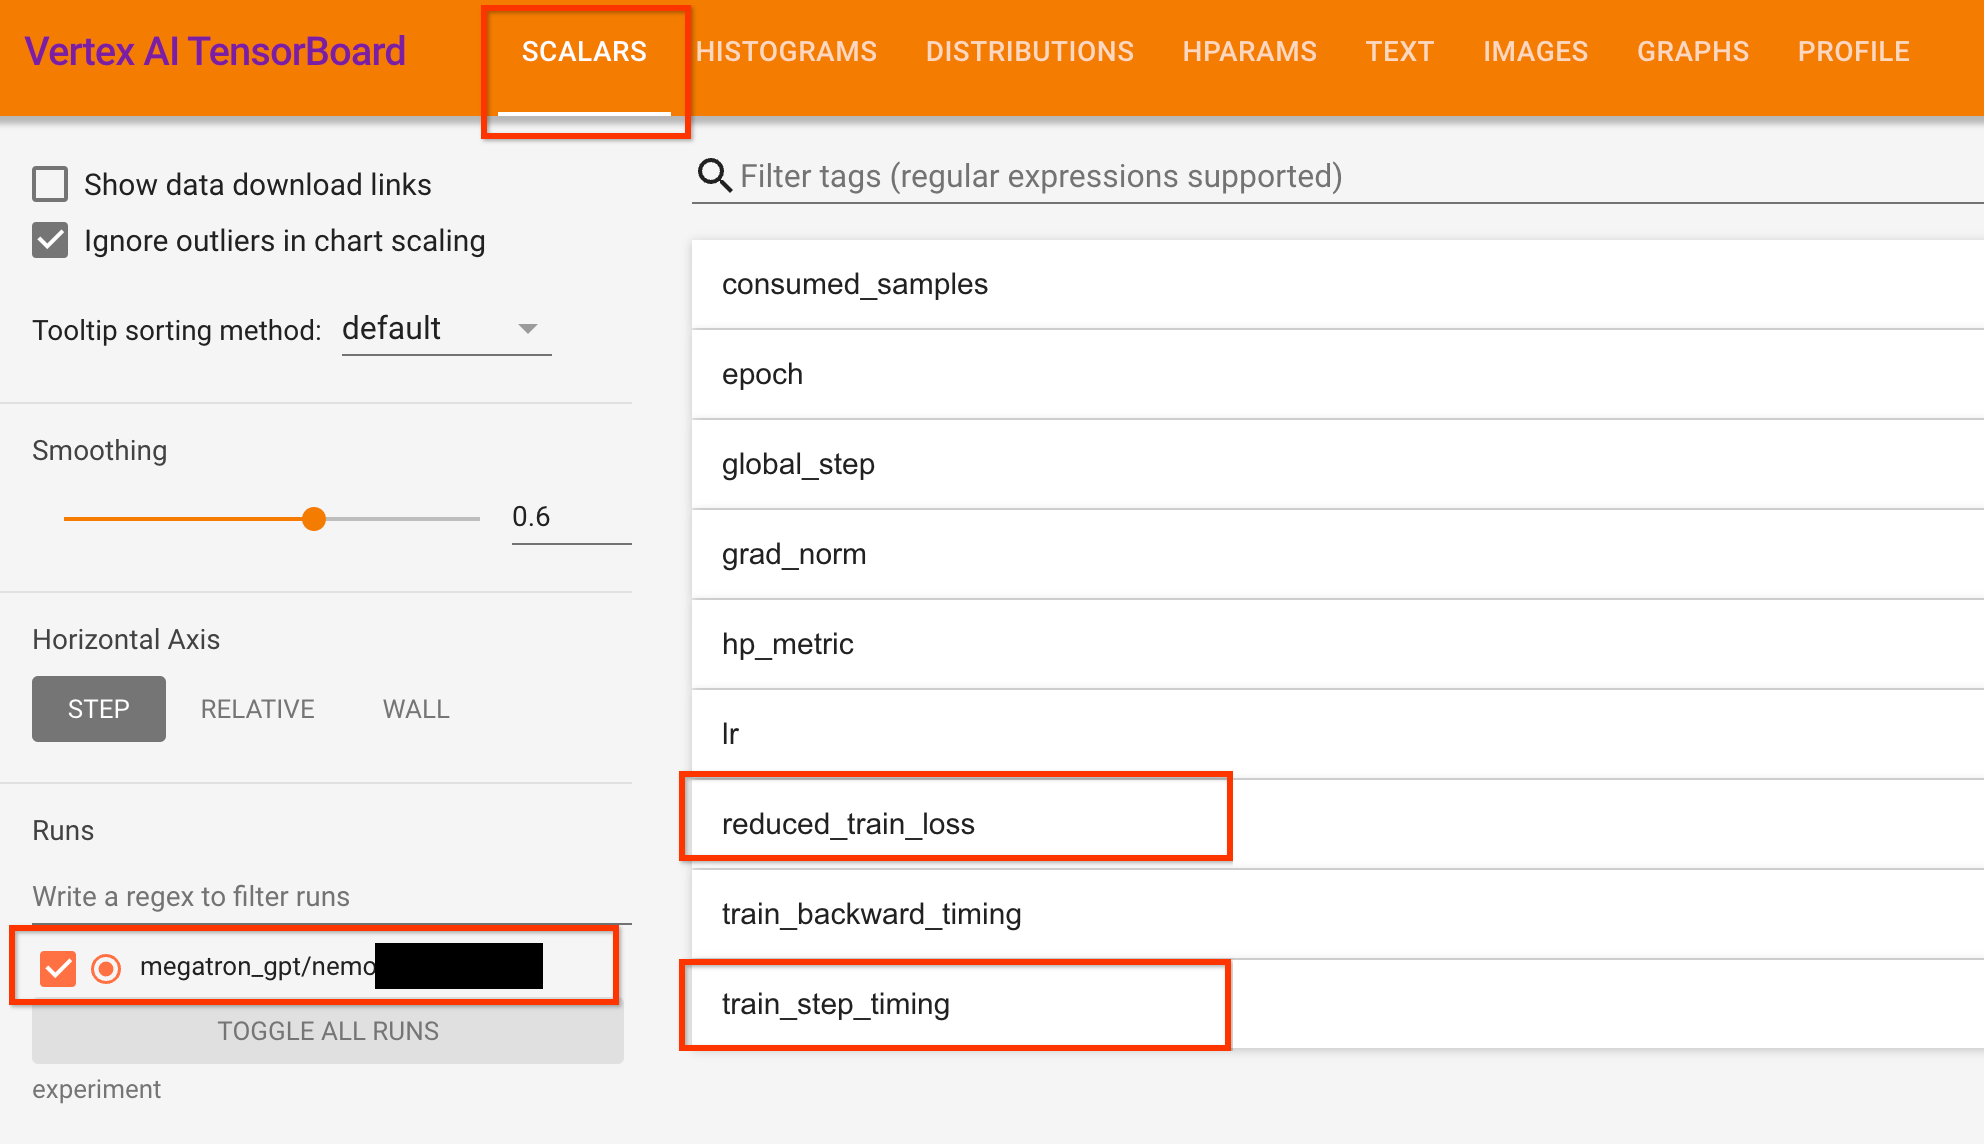Screen dimensions: 1984x1144
Task: Select Relative horizontal axis option
Action: [257, 709]
